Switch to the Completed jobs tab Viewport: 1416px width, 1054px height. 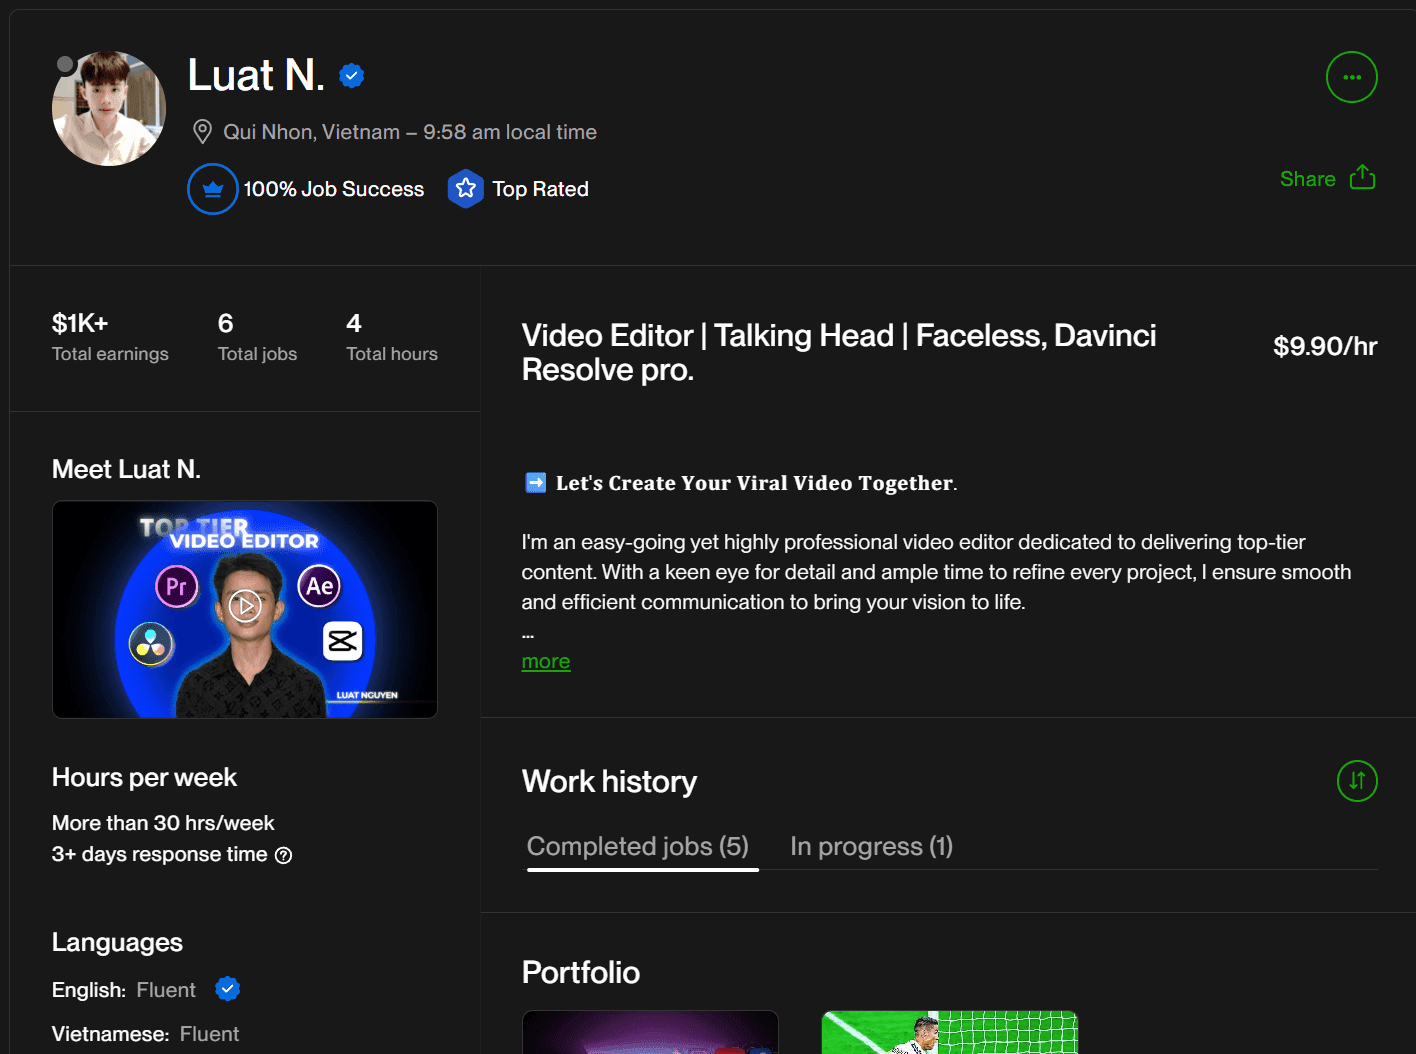pos(638,847)
